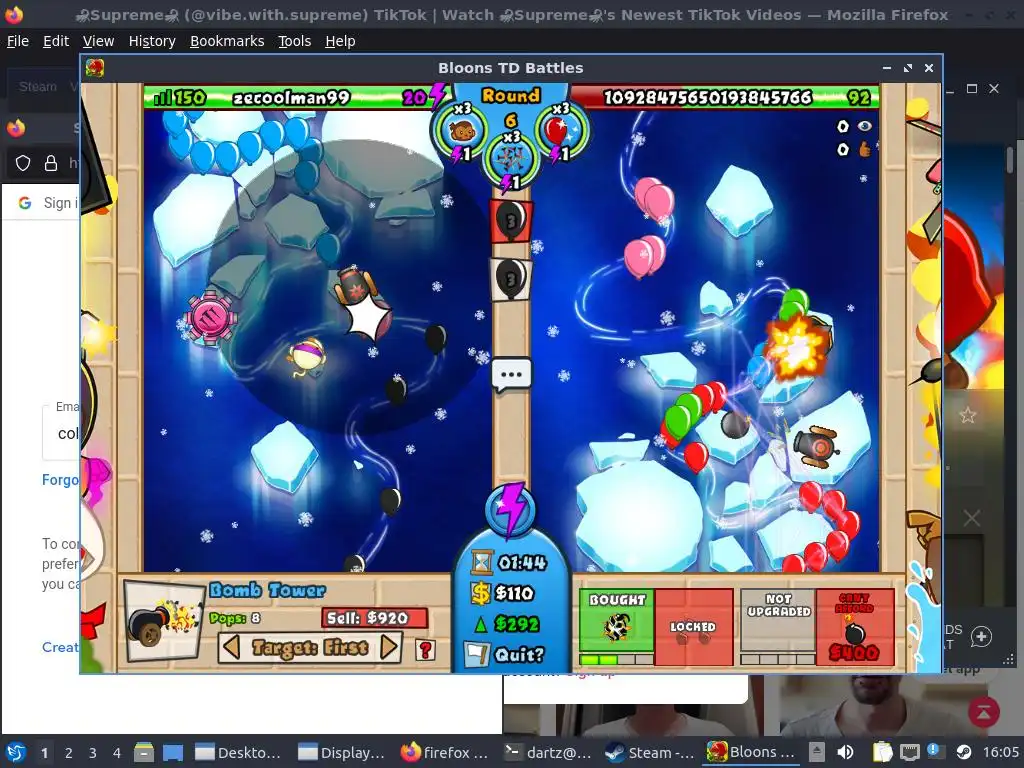
Task: Click the plus circle icon in Firefox page
Action: 982,637
